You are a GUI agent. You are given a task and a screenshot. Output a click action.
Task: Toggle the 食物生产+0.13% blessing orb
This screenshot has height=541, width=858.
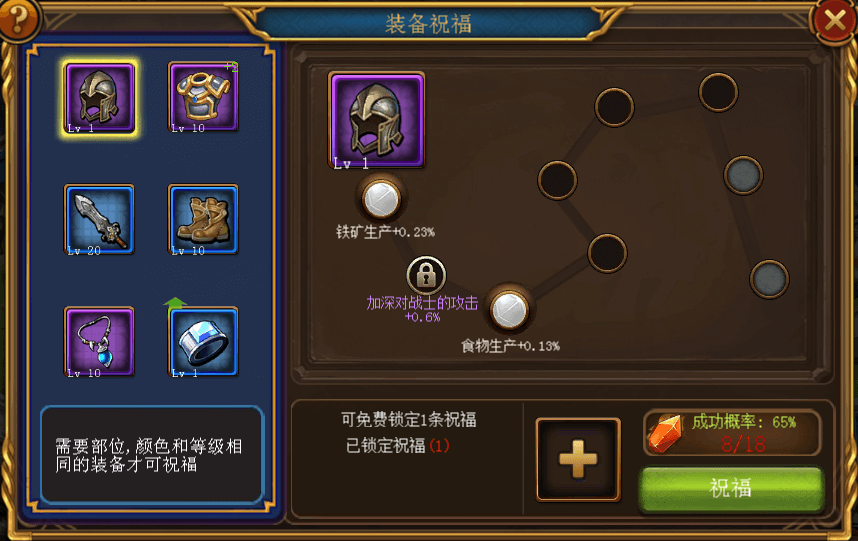(x=509, y=310)
